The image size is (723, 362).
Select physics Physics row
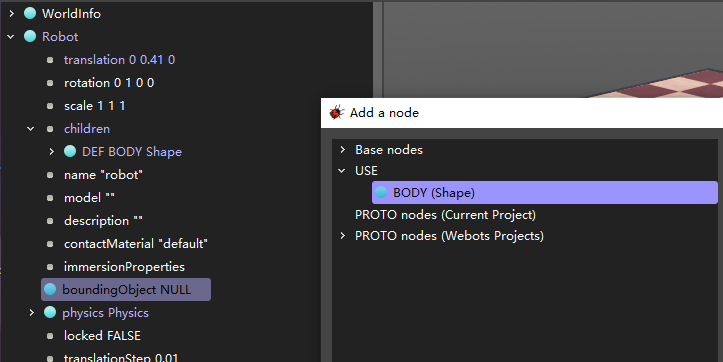[x=106, y=313]
